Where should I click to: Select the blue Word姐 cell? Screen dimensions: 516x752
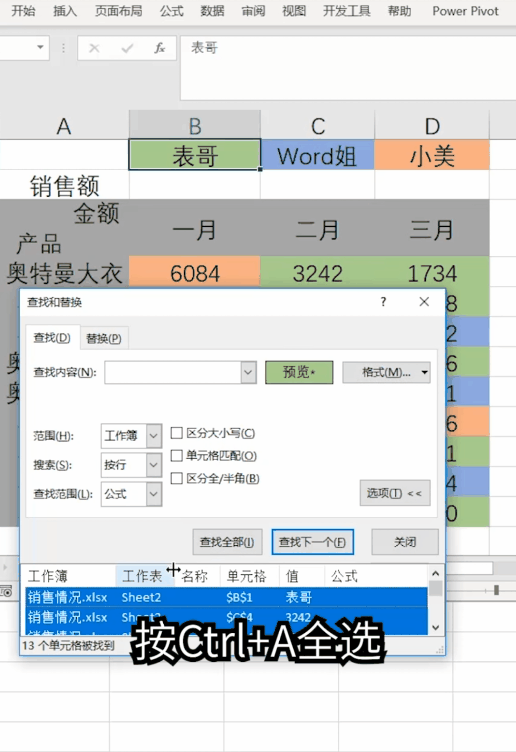317,155
